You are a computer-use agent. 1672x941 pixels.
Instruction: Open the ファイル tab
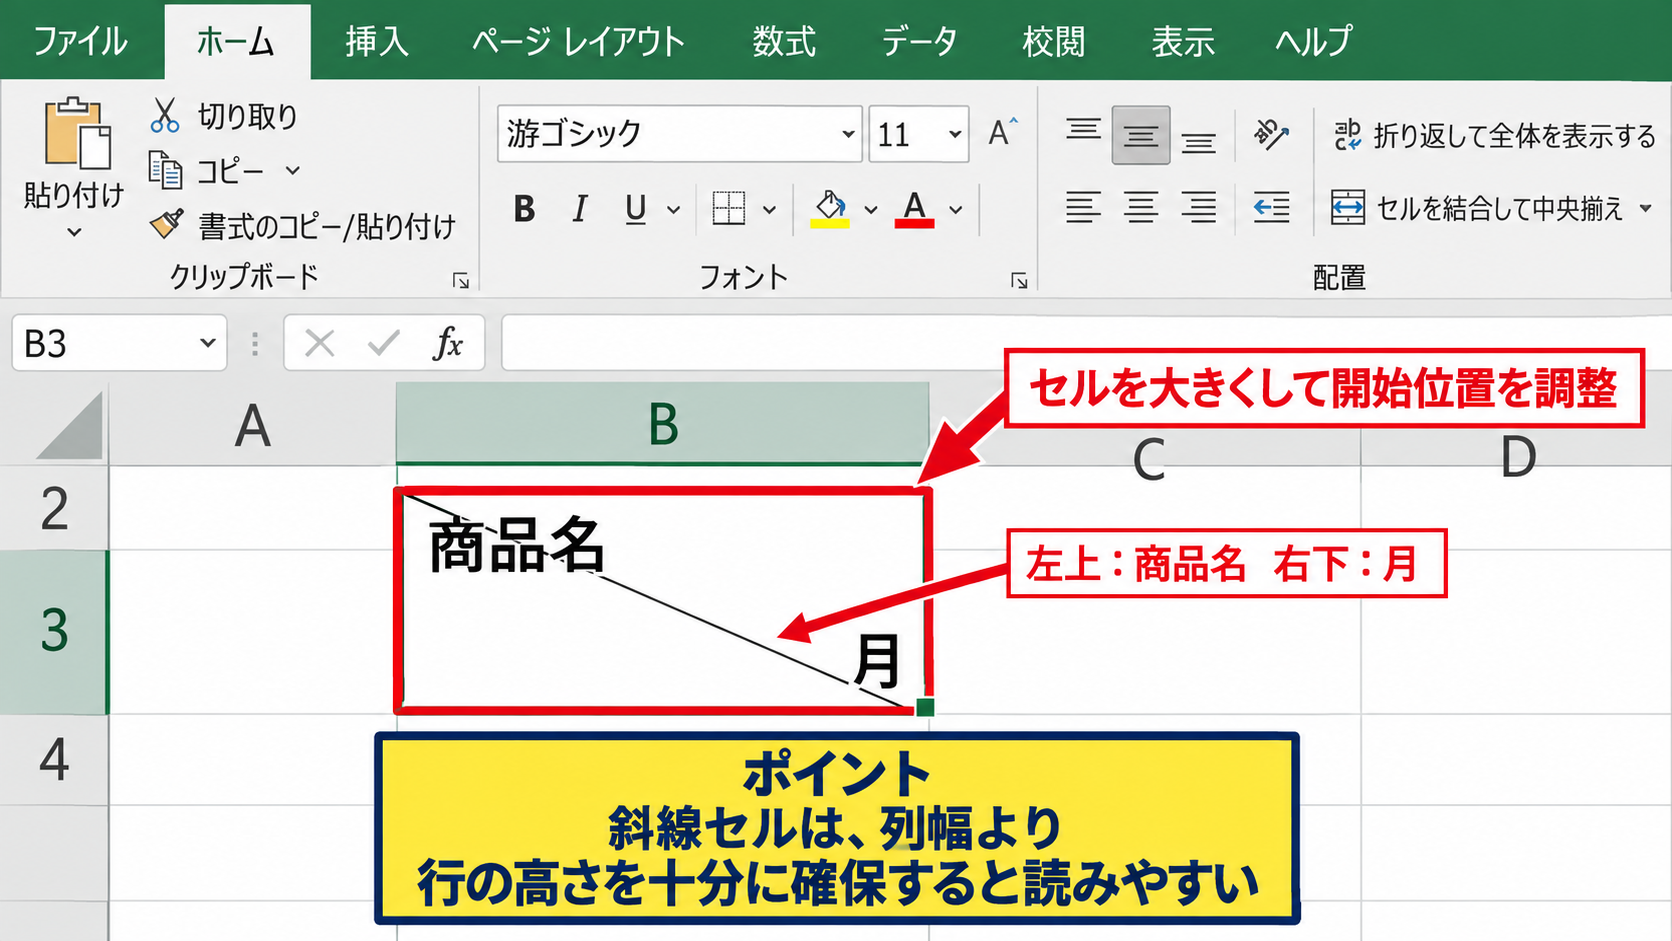click(80, 41)
